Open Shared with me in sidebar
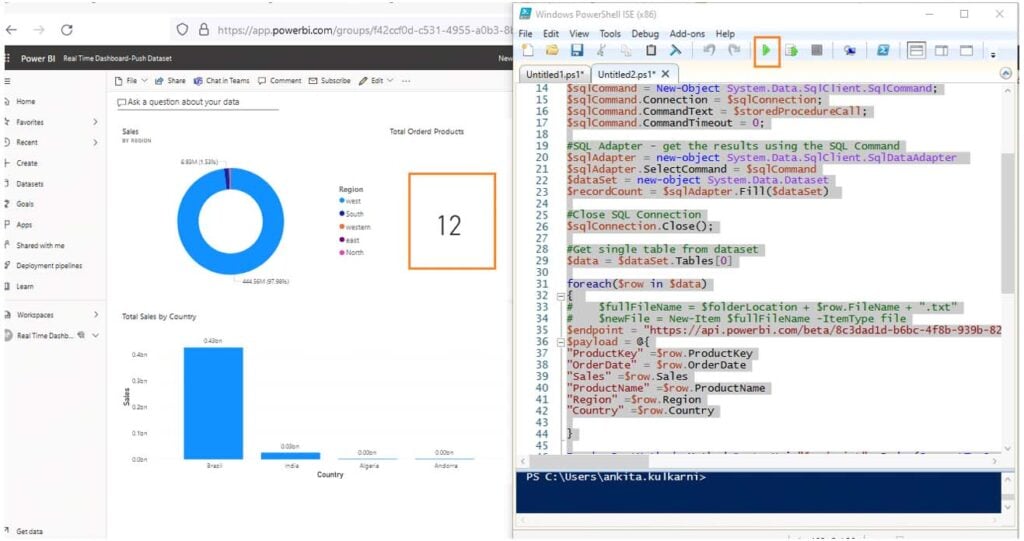Image resolution: width=1024 pixels, height=541 pixels. 40,245
